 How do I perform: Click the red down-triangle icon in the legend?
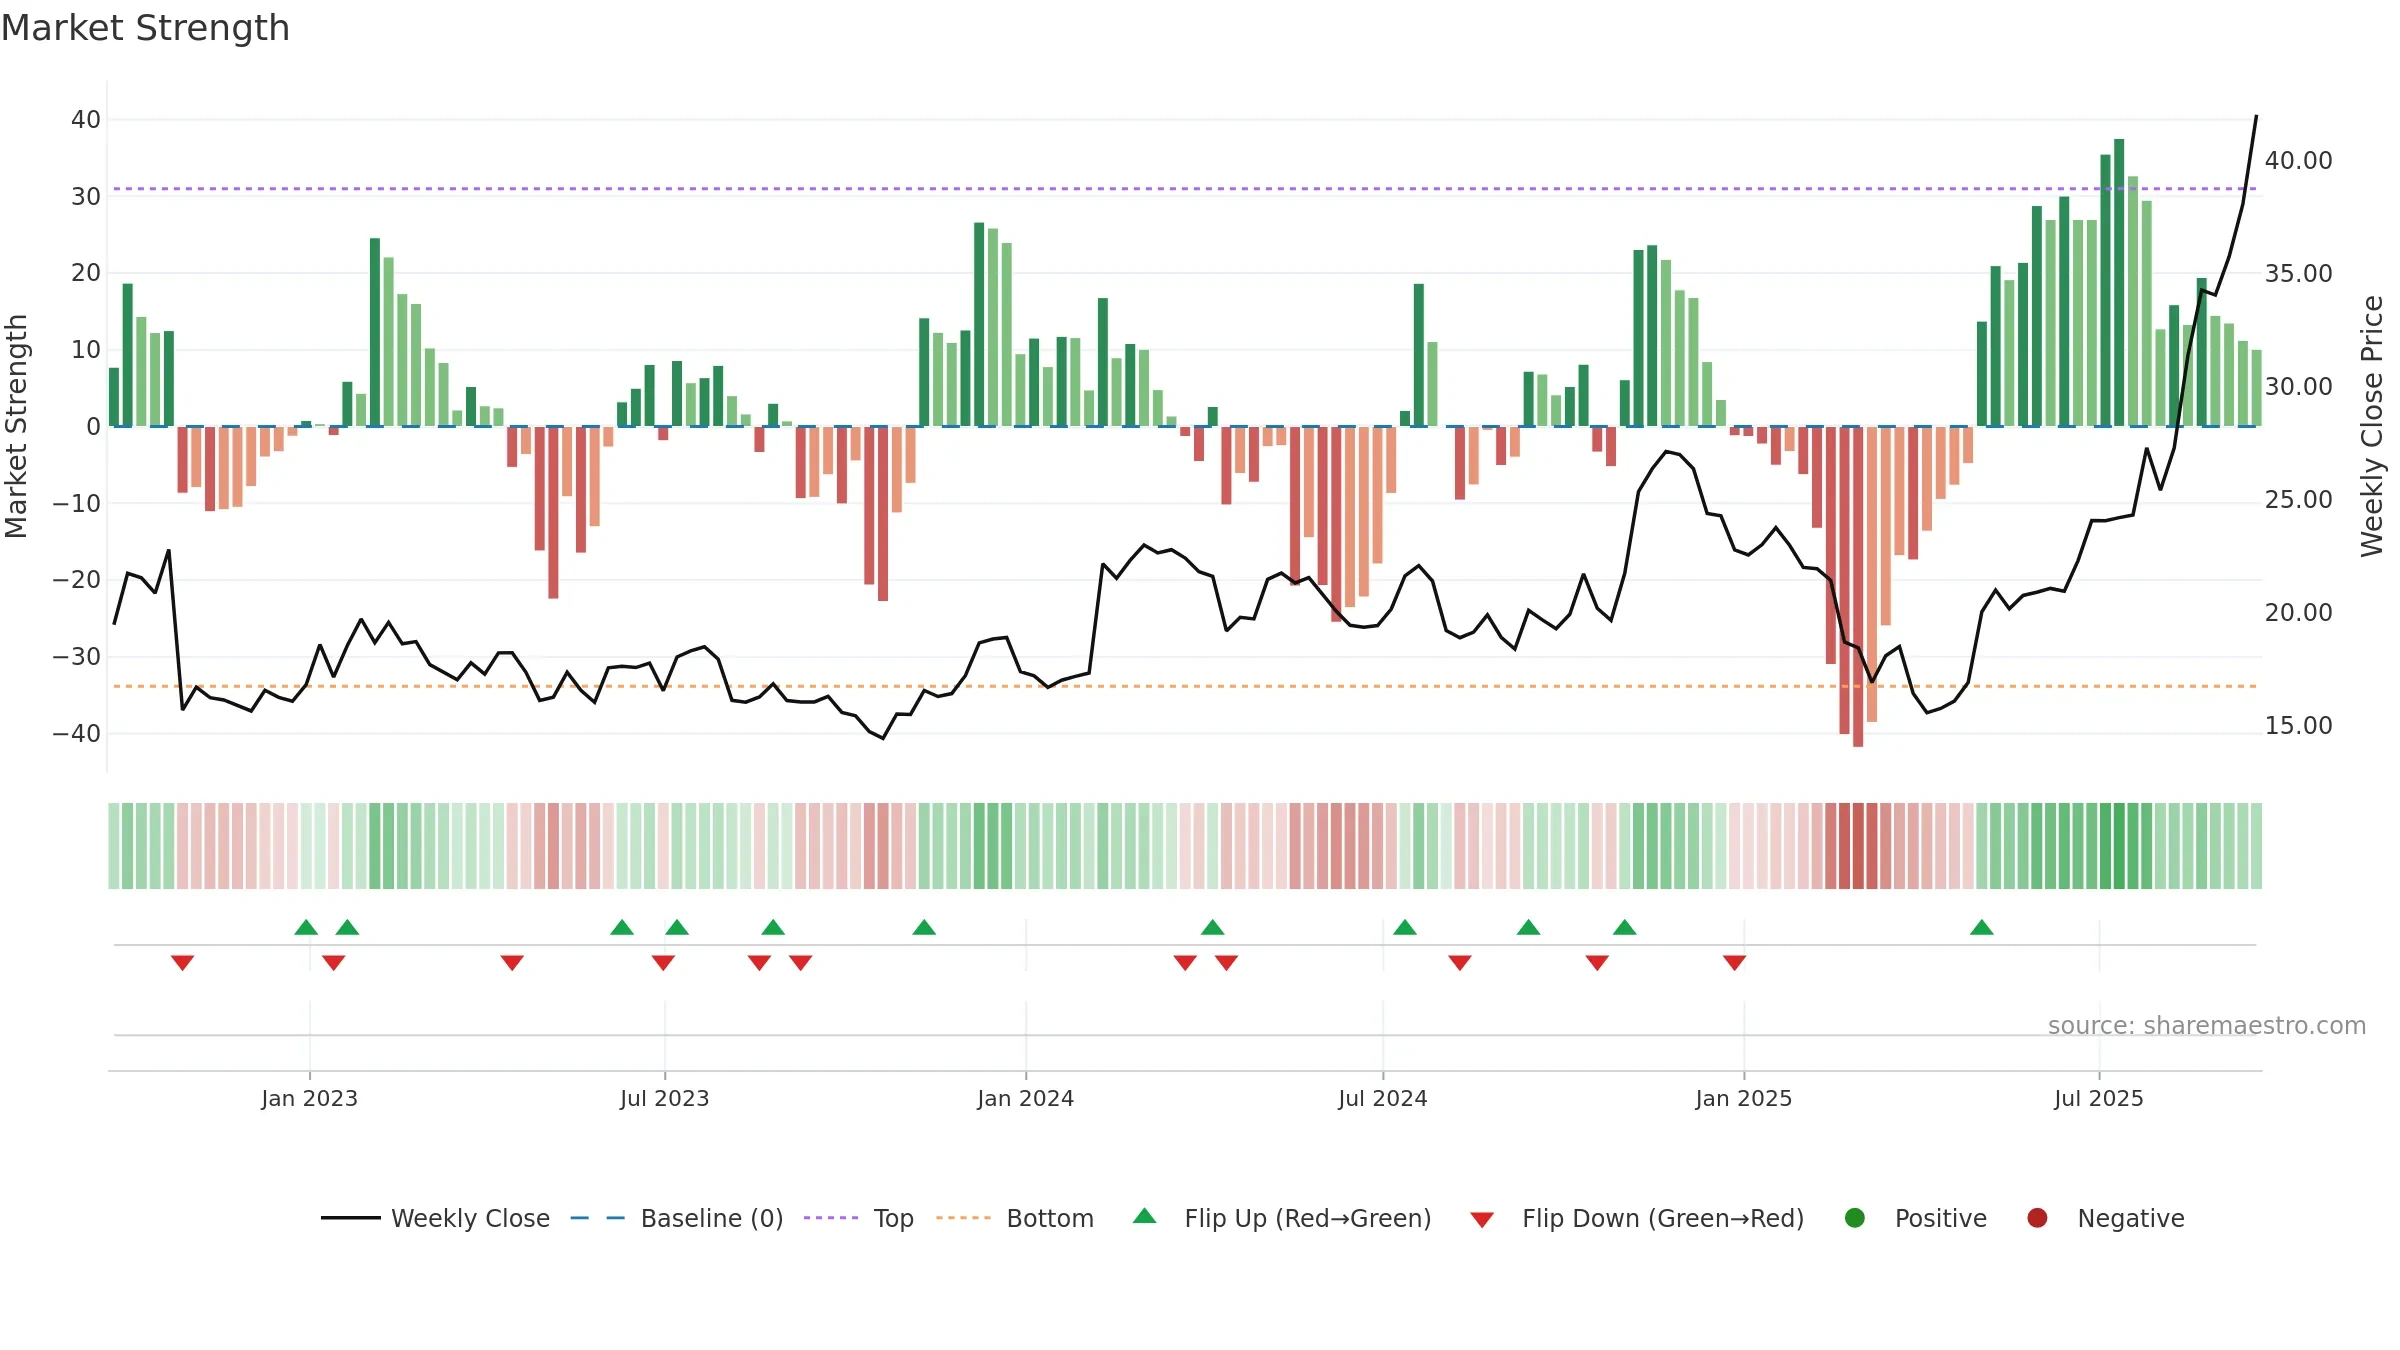coord(1482,1220)
